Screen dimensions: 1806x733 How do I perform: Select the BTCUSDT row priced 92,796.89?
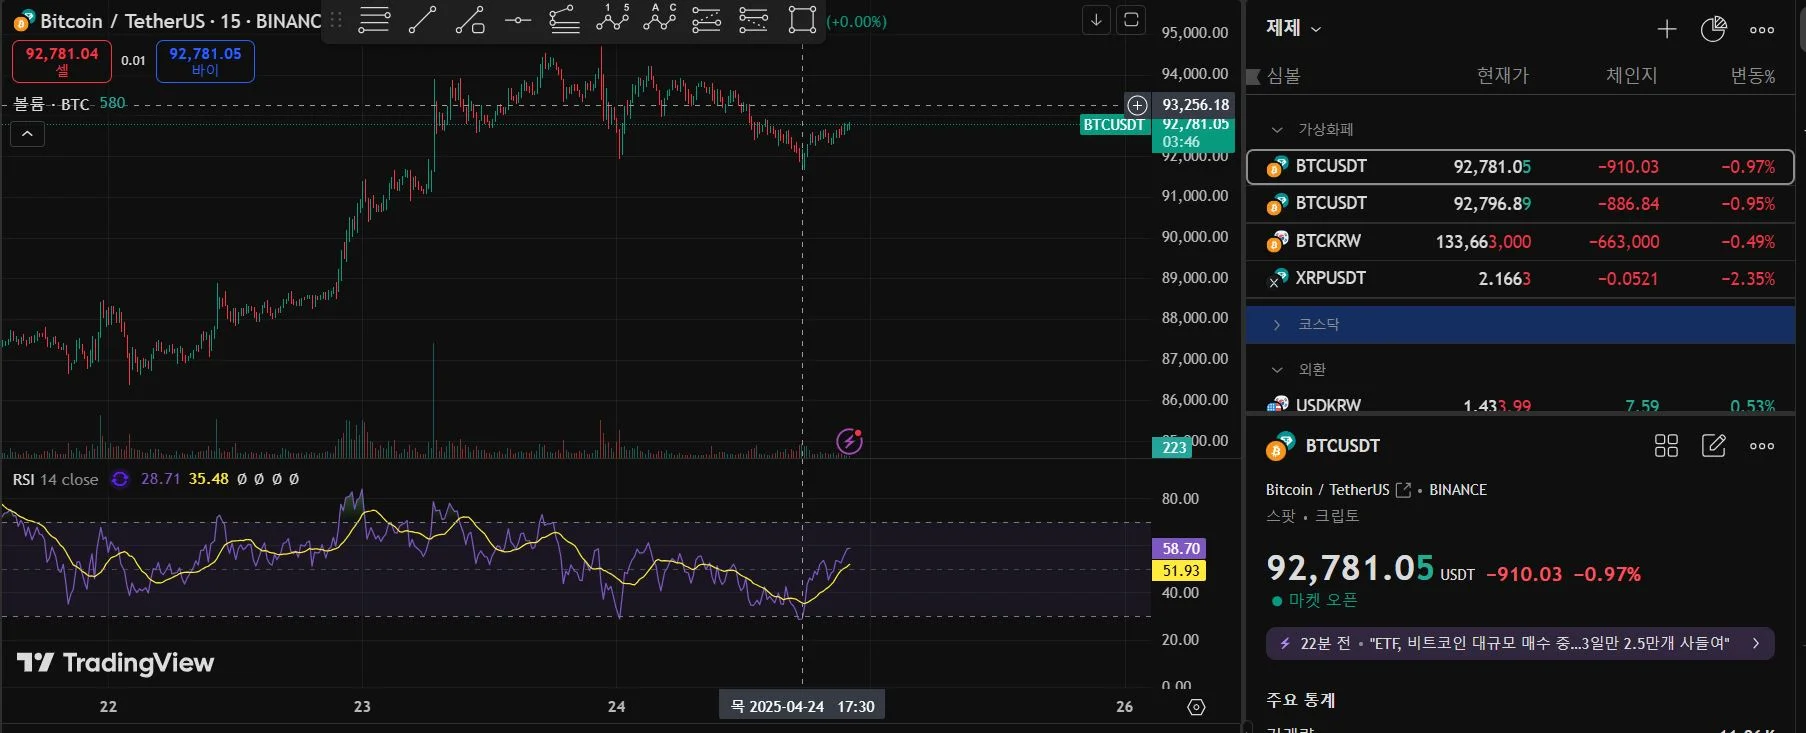(1520, 204)
